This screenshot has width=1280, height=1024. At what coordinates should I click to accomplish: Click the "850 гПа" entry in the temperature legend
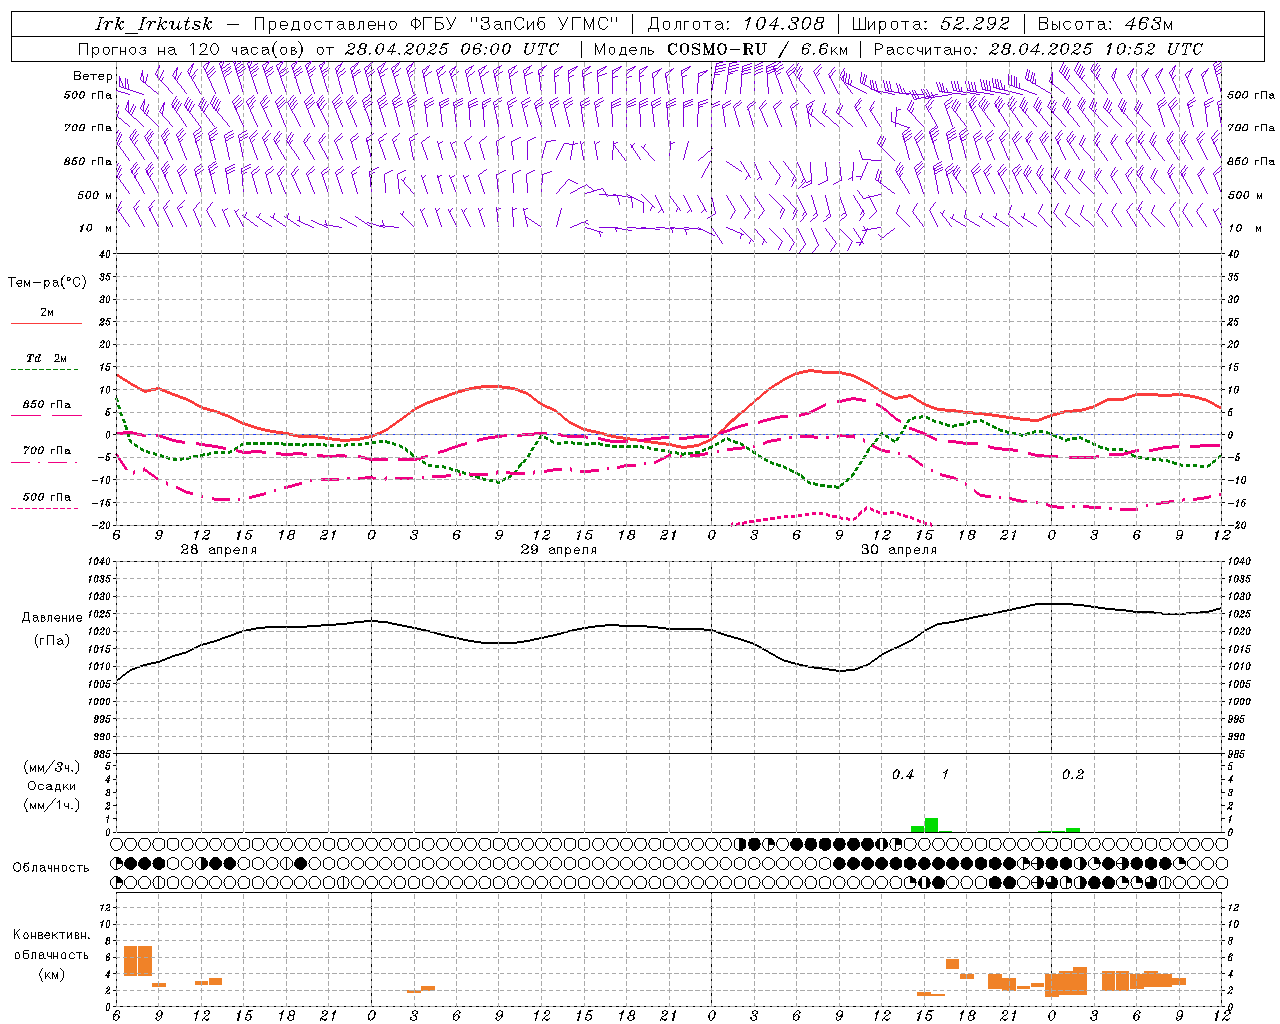[x=46, y=405]
